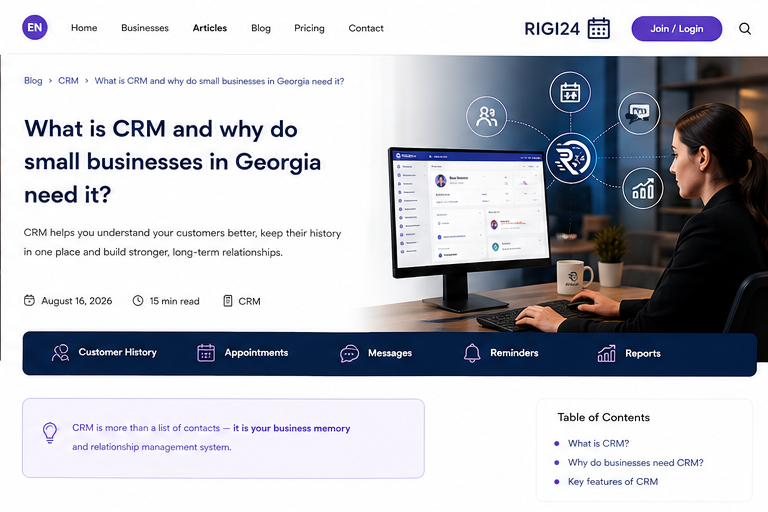
Task: Open the Contact menu item
Action: pos(366,28)
